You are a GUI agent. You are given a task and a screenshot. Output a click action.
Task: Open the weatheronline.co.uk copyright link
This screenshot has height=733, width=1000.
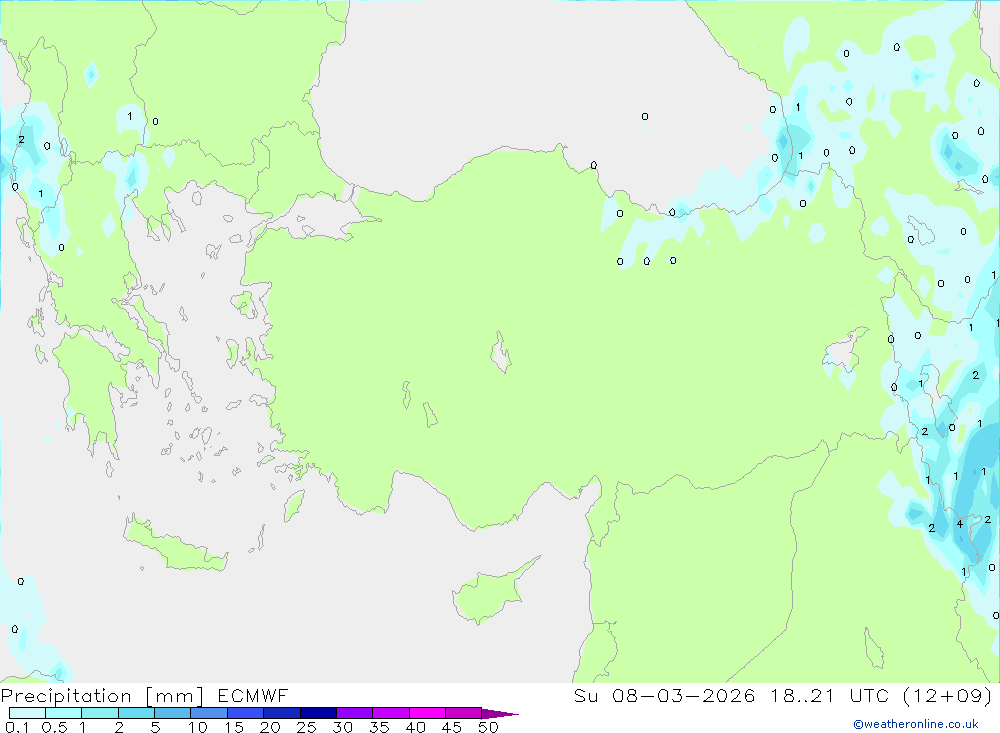915,724
